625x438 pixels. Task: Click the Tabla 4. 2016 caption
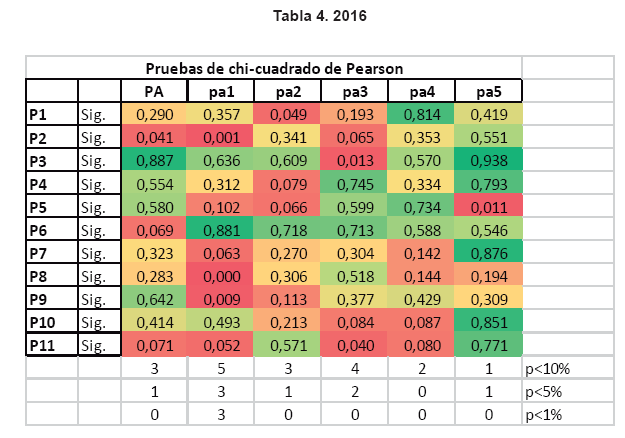pyautogui.click(x=310, y=16)
